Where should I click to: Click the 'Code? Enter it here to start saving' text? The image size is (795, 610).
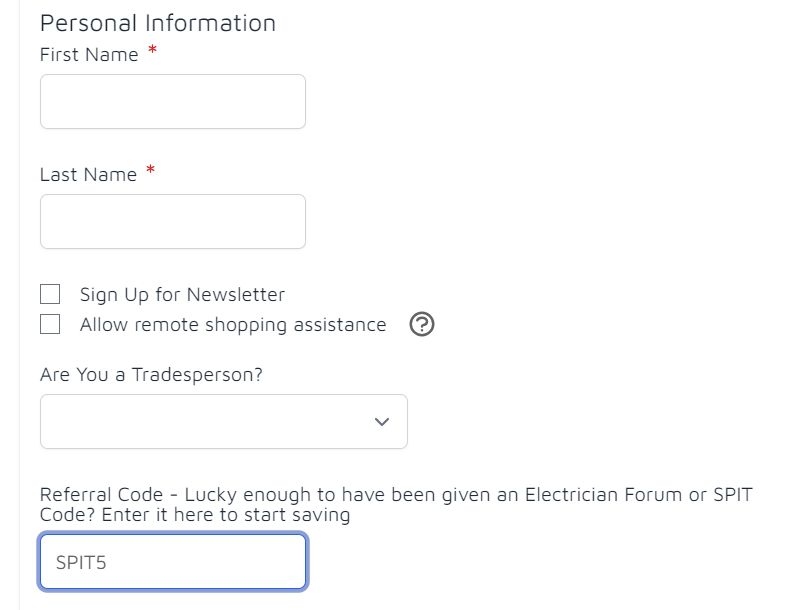(x=195, y=515)
